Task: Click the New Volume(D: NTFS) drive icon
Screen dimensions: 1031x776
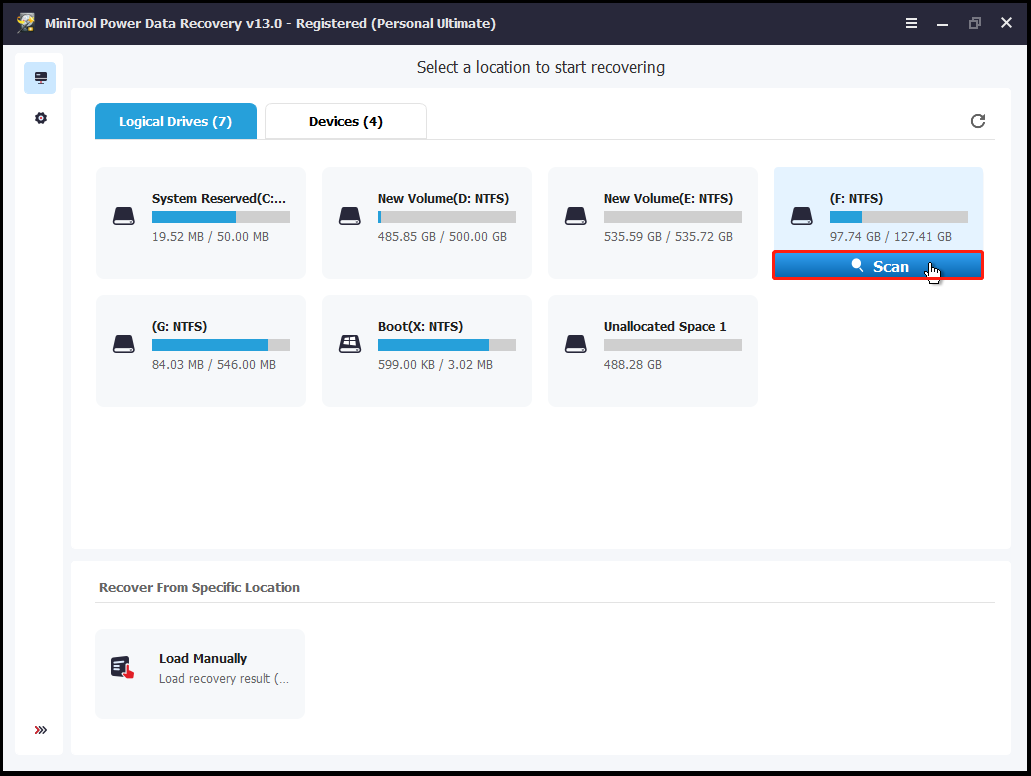Action: (x=350, y=216)
